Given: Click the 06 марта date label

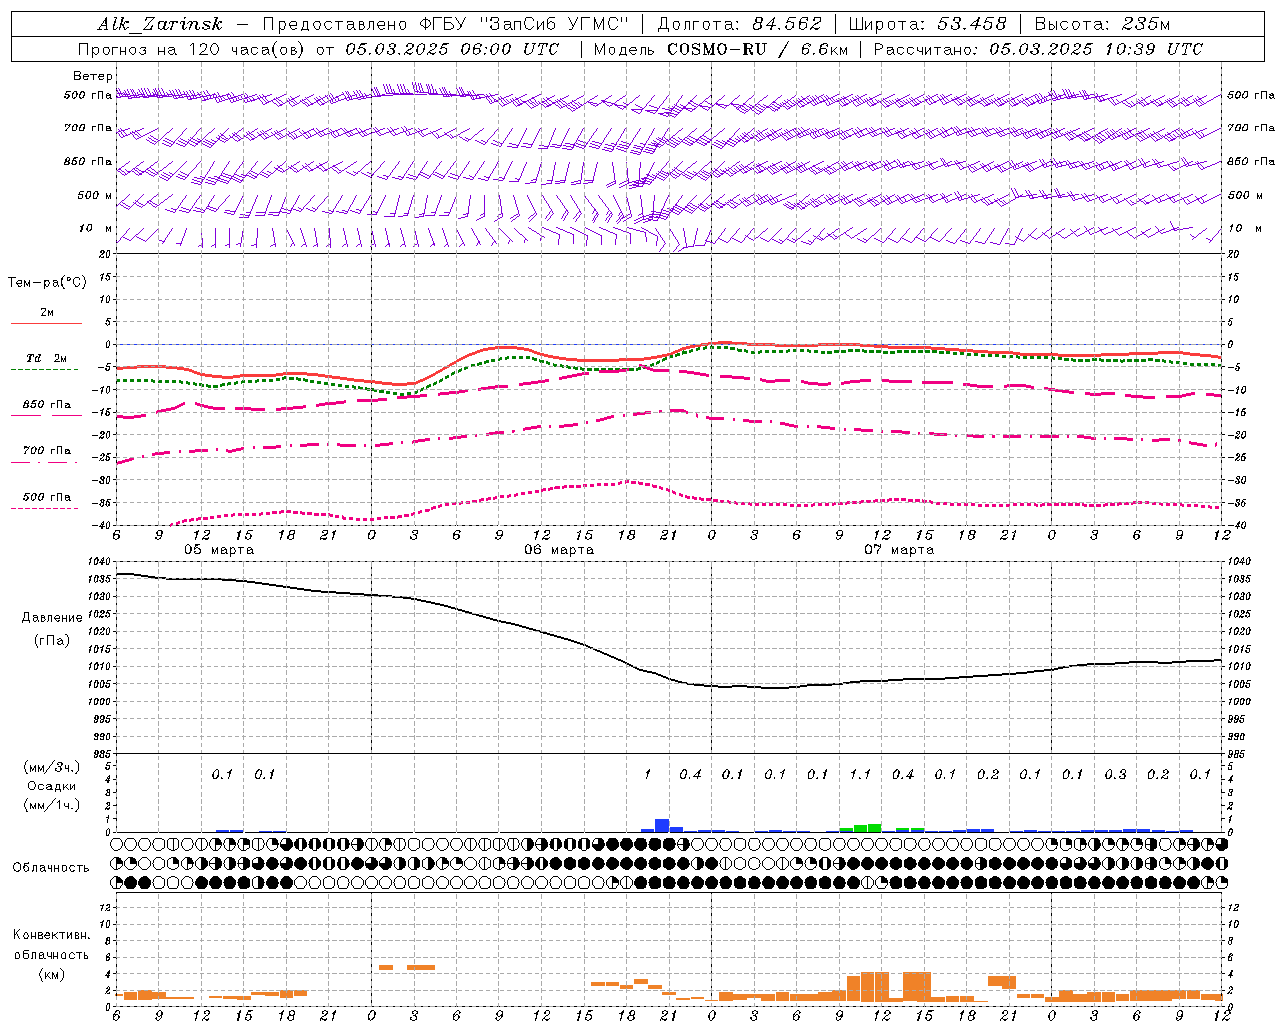Looking at the screenshot, I should [559, 549].
